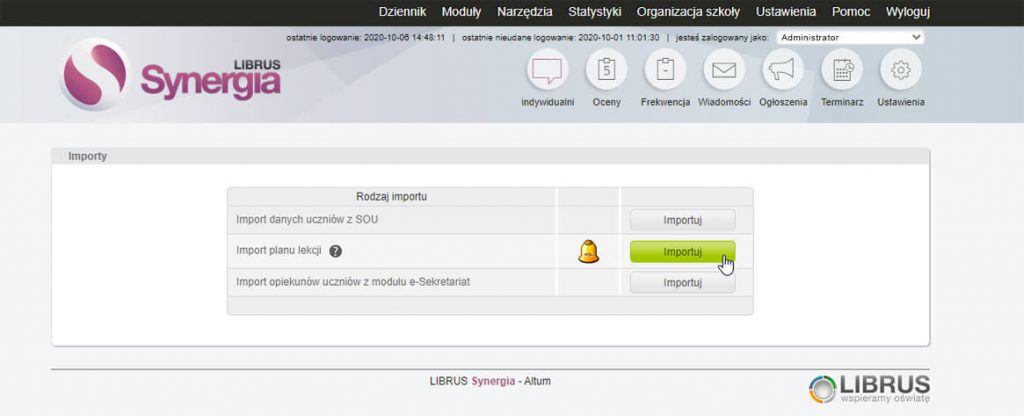Click the LIBRUS footer logo

pyautogui.click(x=869, y=389)
